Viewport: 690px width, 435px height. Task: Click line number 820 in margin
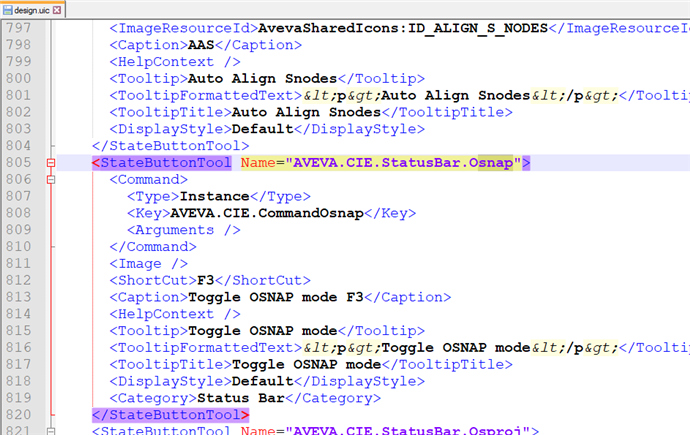click(18, 415)
